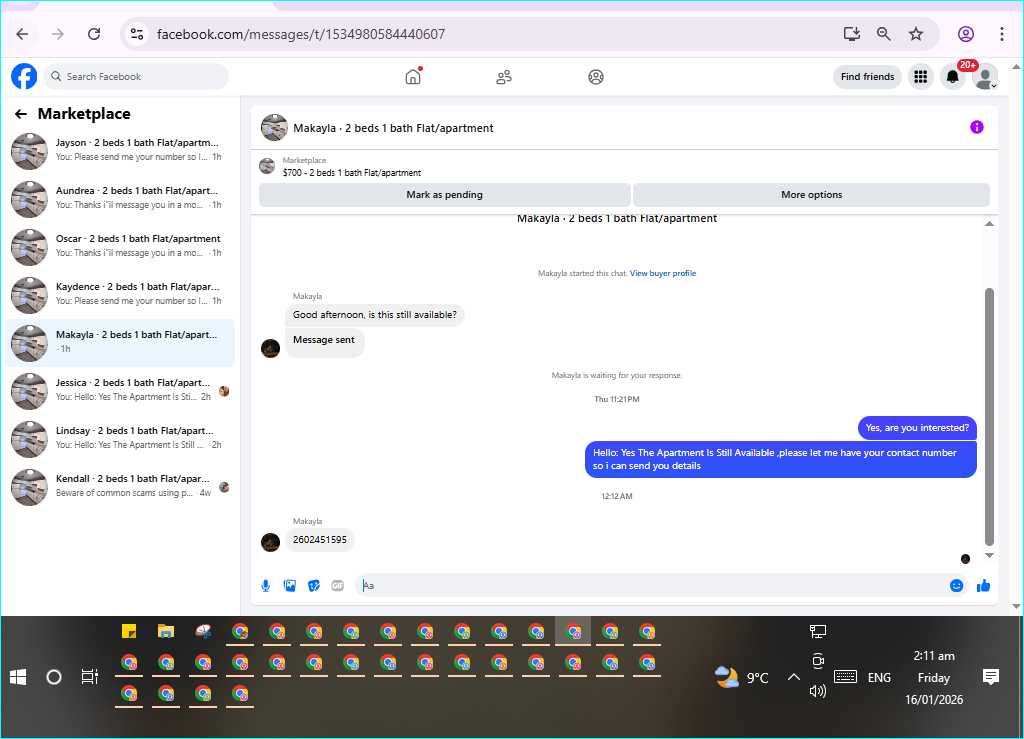Click the Mark as pending button
Viewport: 1024px width, 739px height.
(x=445, y=195)
